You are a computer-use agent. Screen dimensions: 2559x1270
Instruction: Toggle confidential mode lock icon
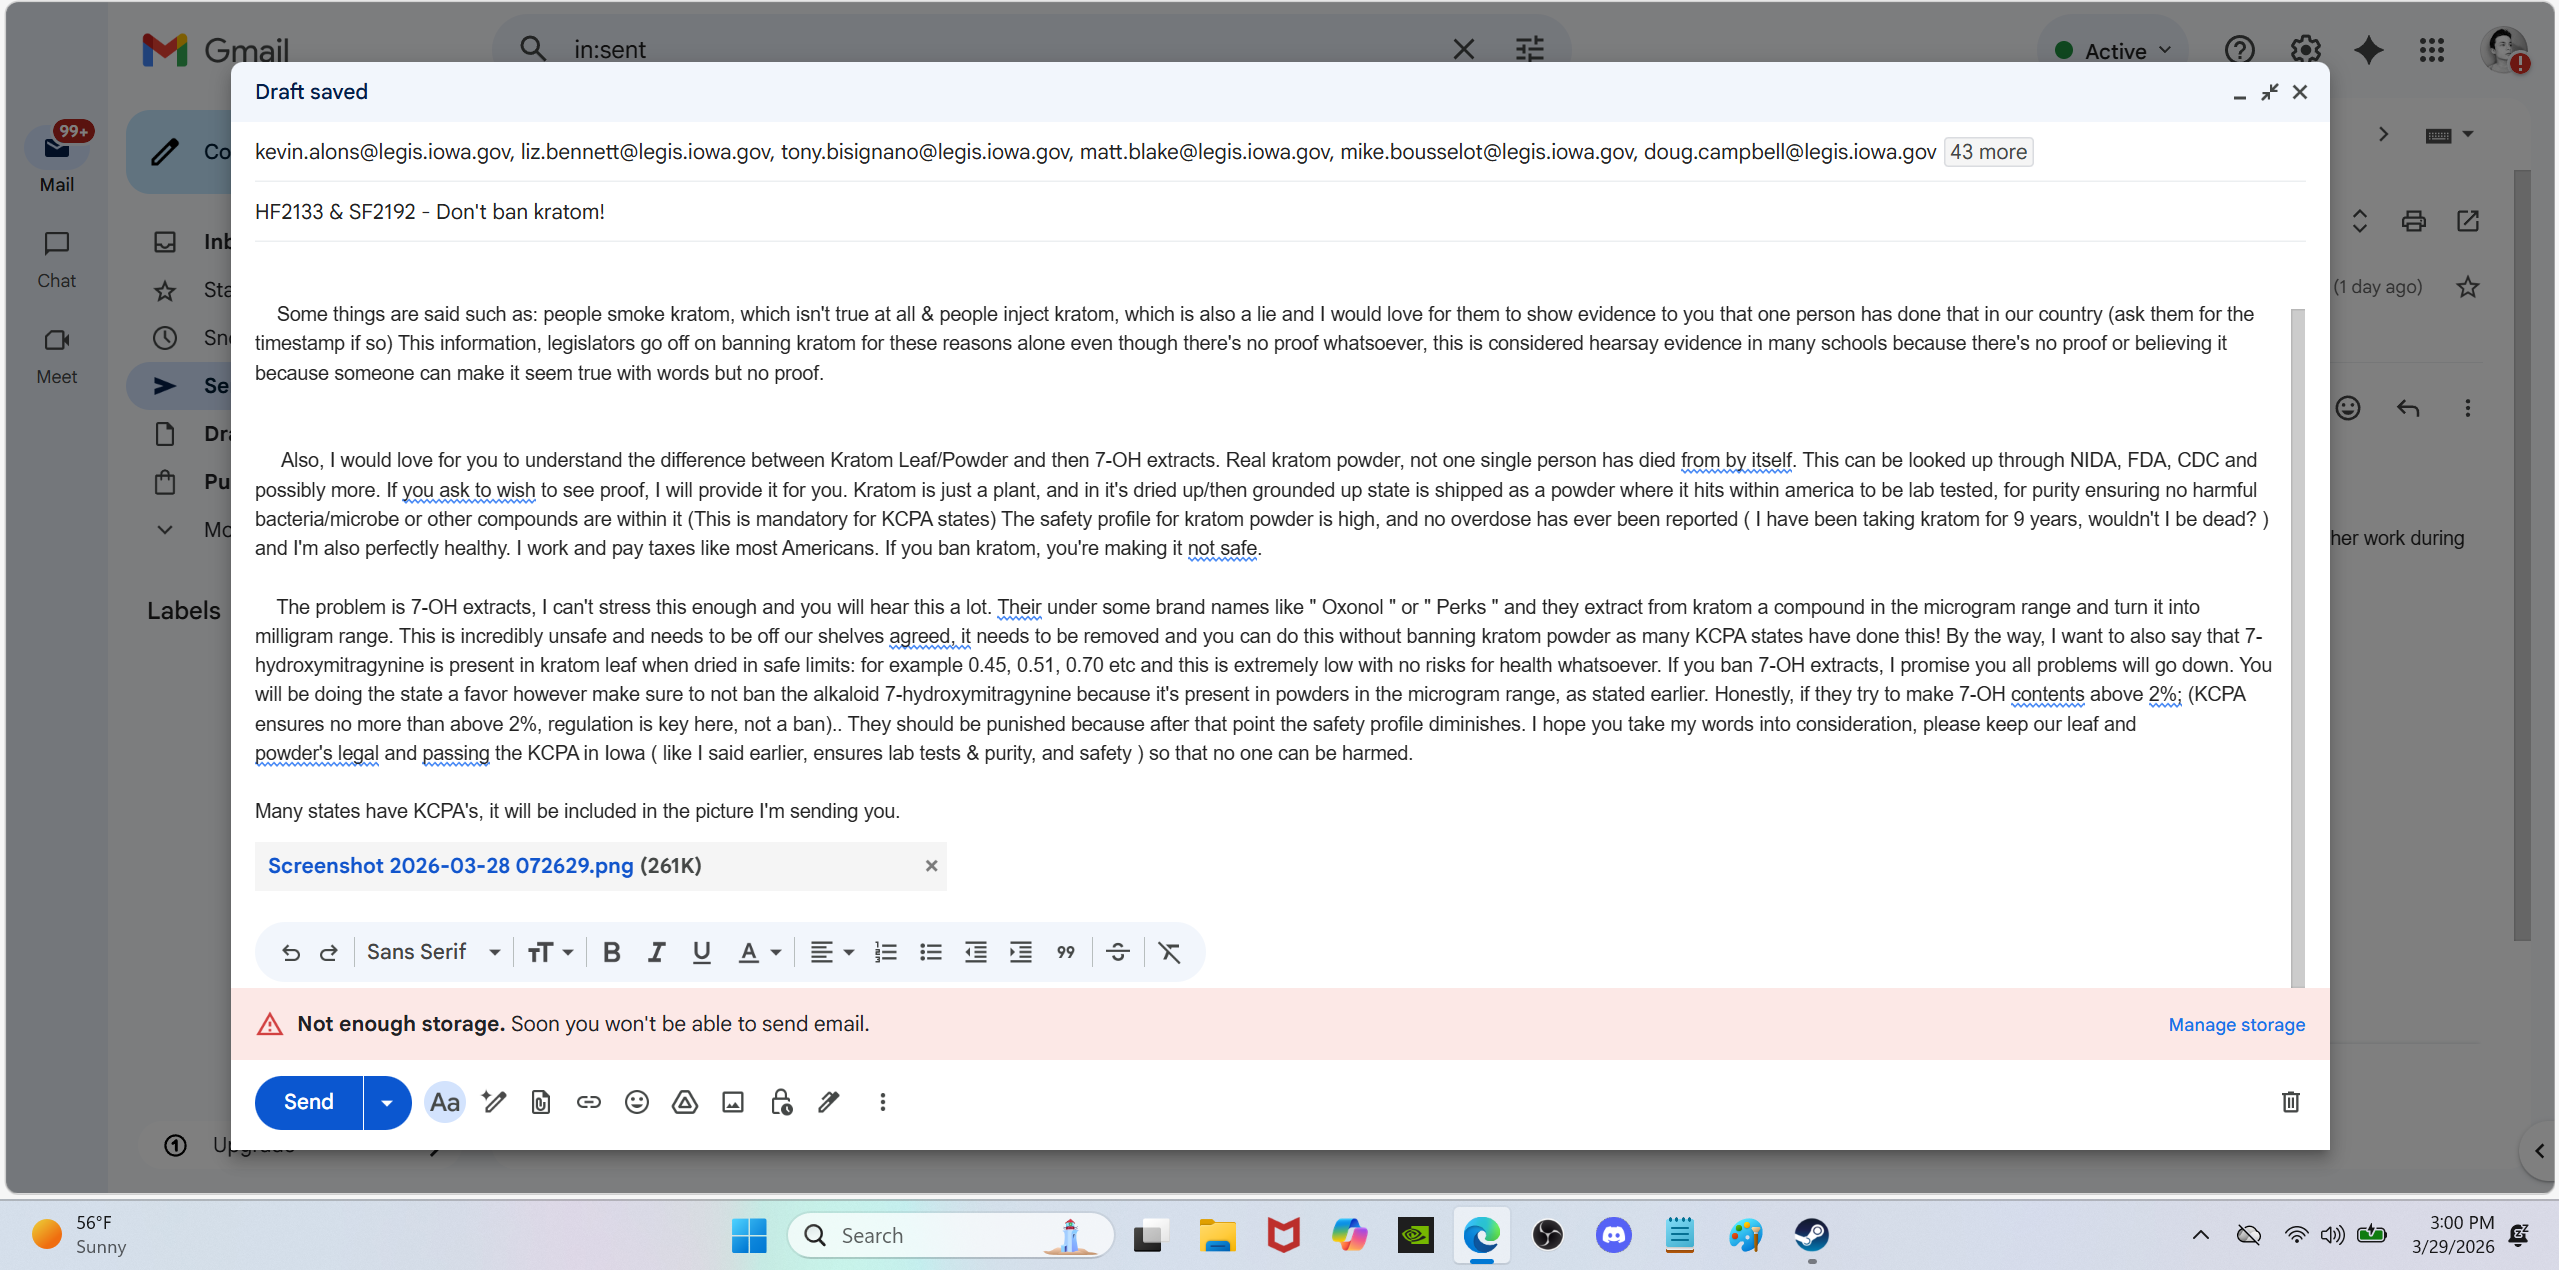[781, 1102]
